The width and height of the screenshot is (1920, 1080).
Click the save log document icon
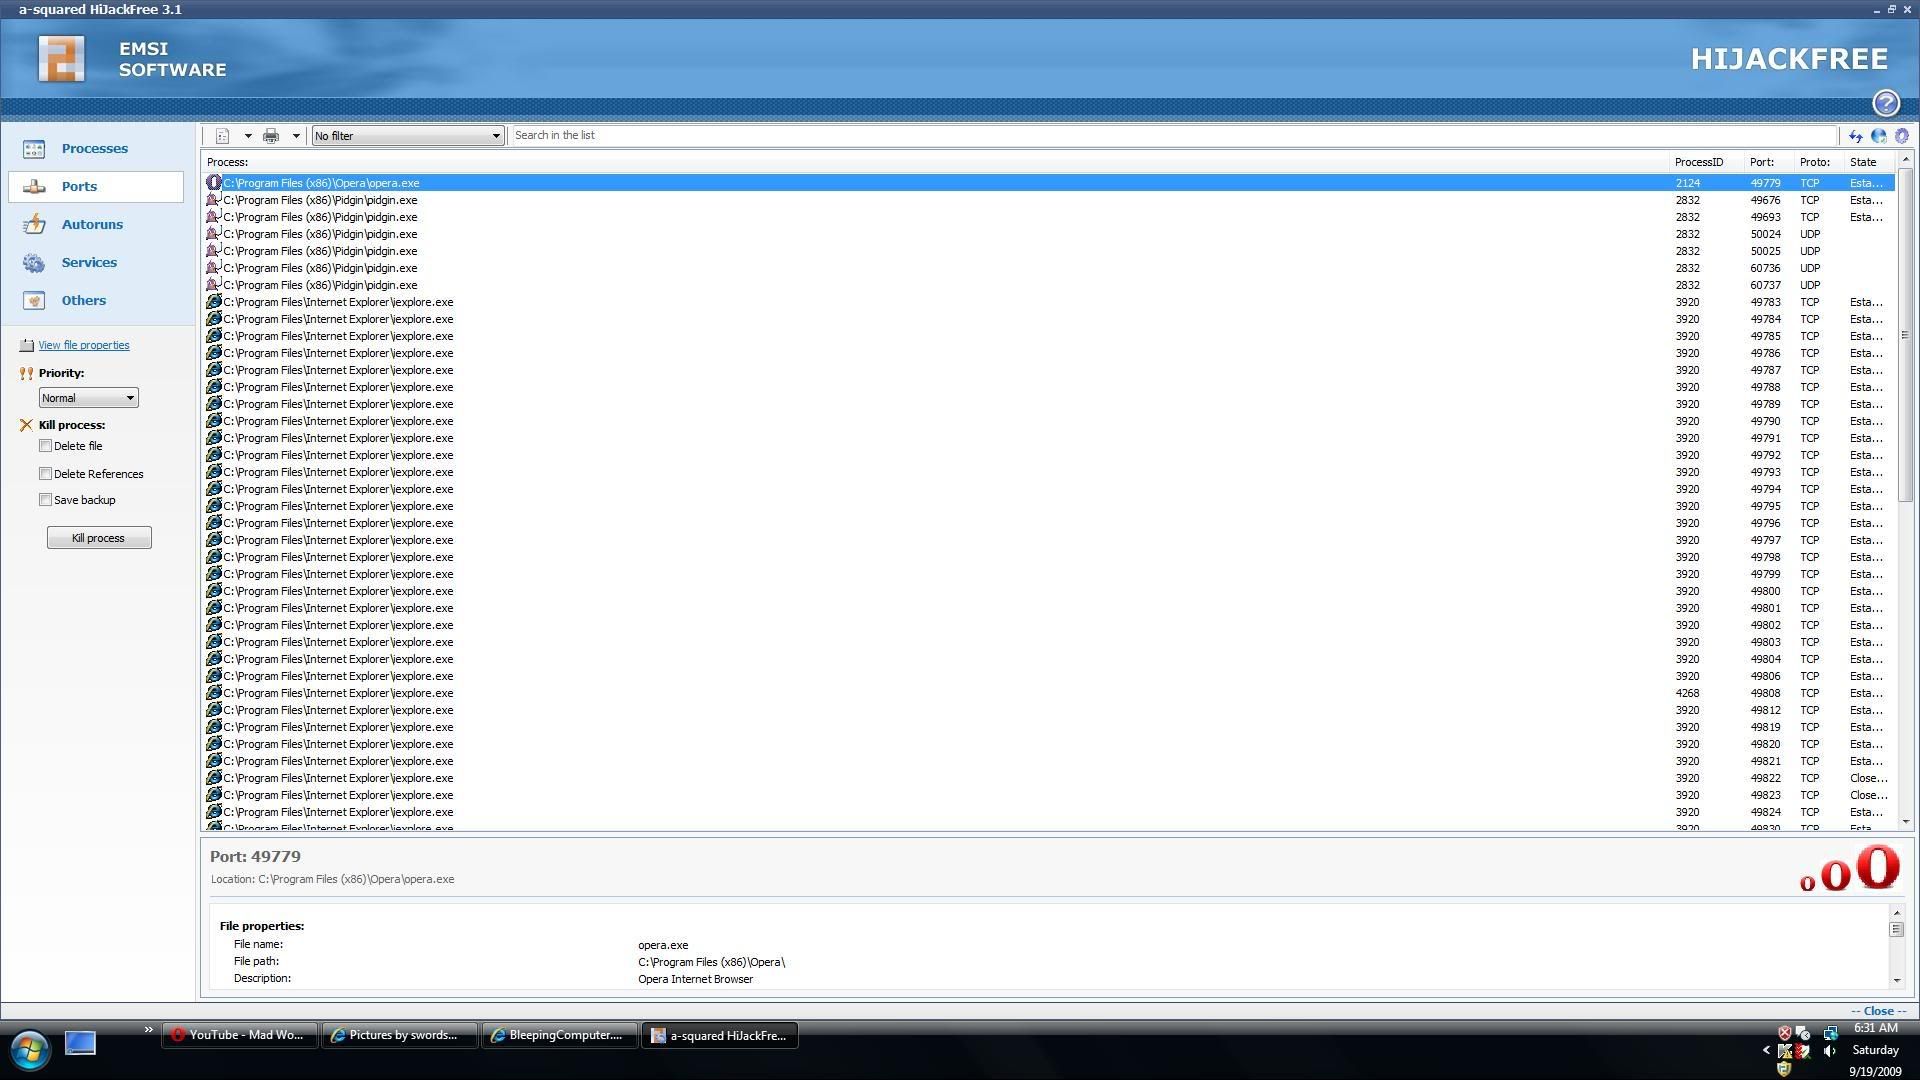click(x=223, y=136)
